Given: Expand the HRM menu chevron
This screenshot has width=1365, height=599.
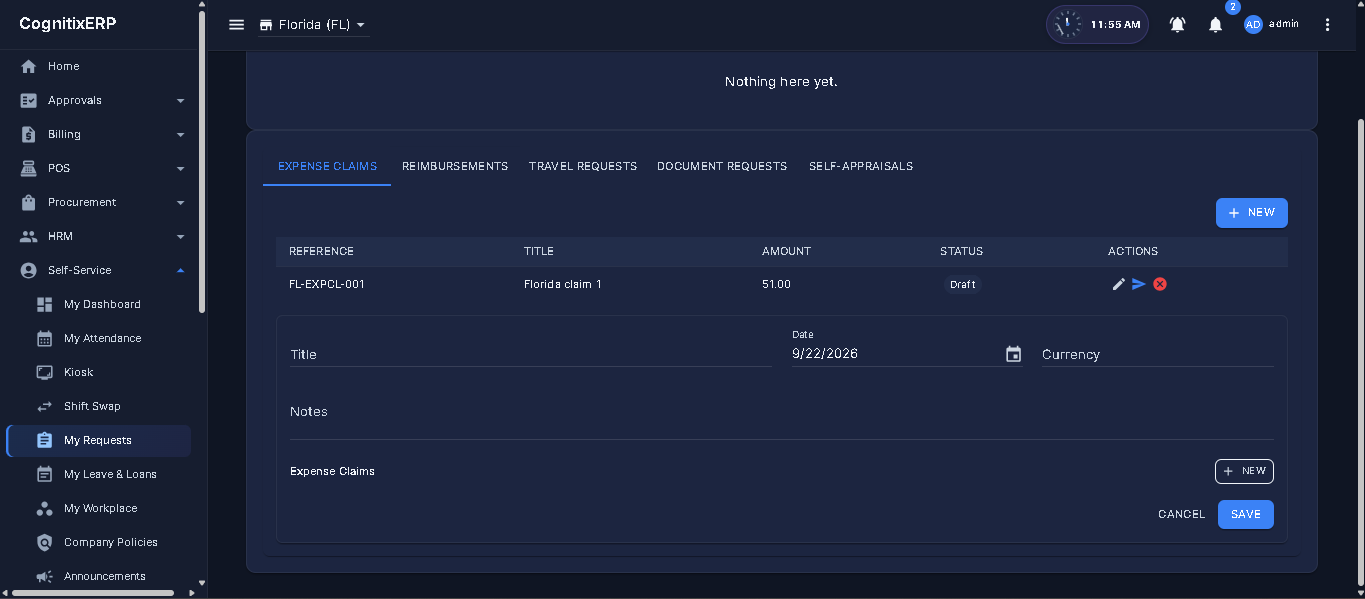Looking at the screenshot, I should [x=180, y=237].
